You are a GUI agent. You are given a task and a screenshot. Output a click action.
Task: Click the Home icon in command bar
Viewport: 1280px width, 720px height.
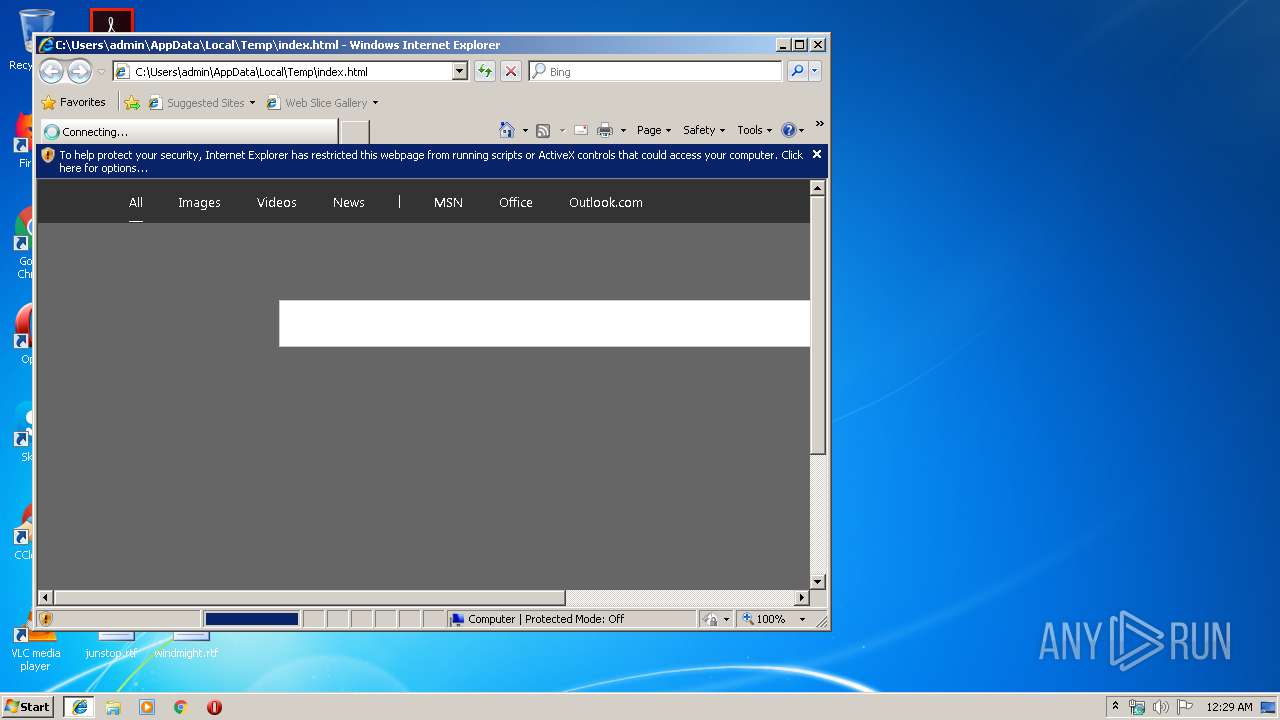tap(507, 130)
